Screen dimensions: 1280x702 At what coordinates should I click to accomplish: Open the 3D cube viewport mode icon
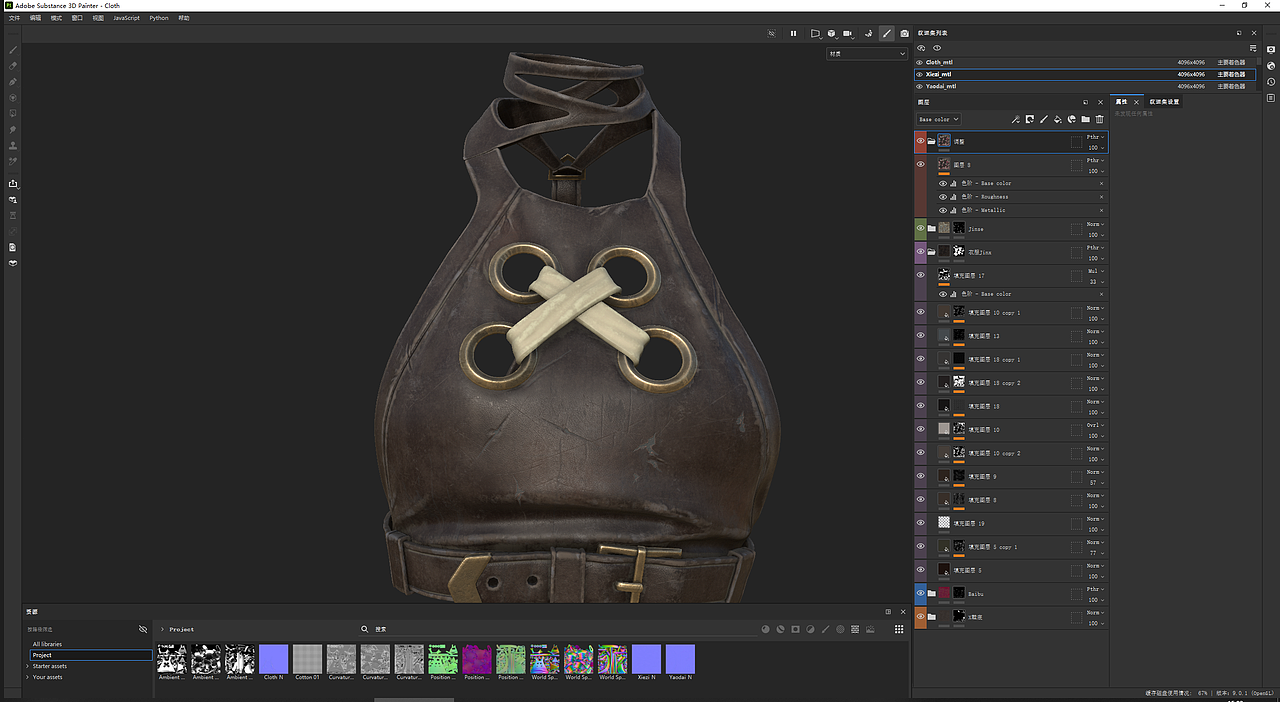(831, 33)
